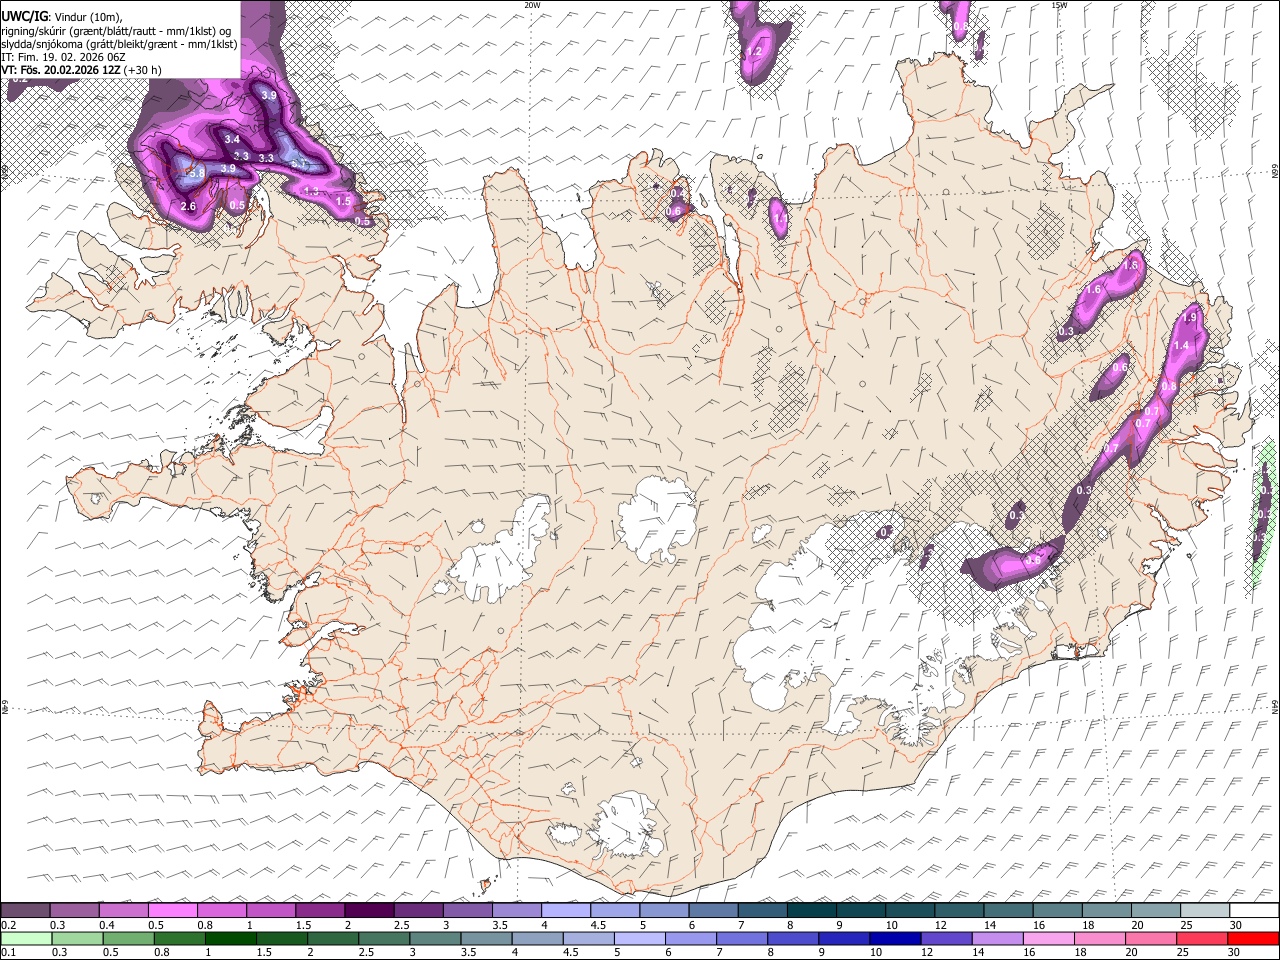Select the bottom-row lilac swatch starting at 14
Image resolution: width=1280 pixels, height=960 pixels.
(996, 938)
